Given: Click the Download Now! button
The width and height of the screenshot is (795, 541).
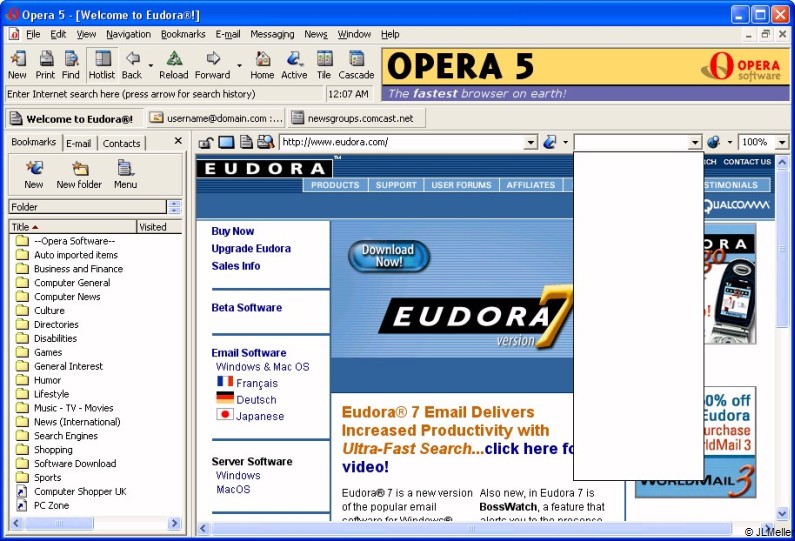Looking at the screenshot, I should 389,256.
